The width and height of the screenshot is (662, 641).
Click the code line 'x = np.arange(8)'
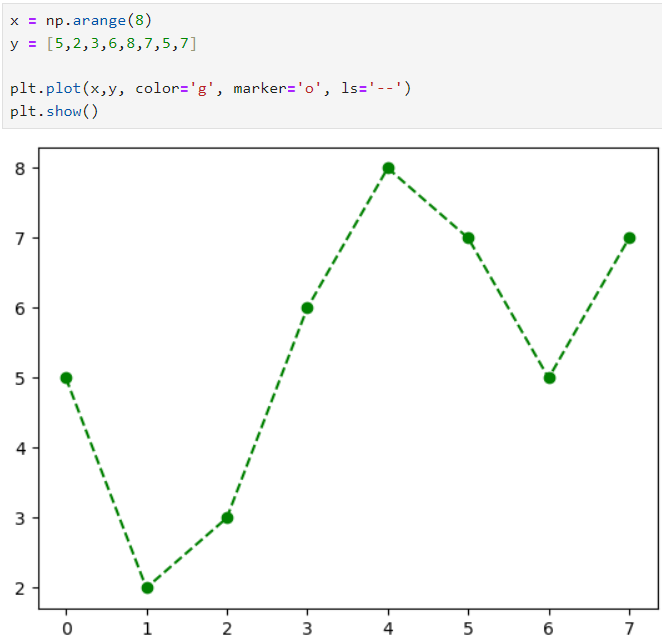point(81,20)
